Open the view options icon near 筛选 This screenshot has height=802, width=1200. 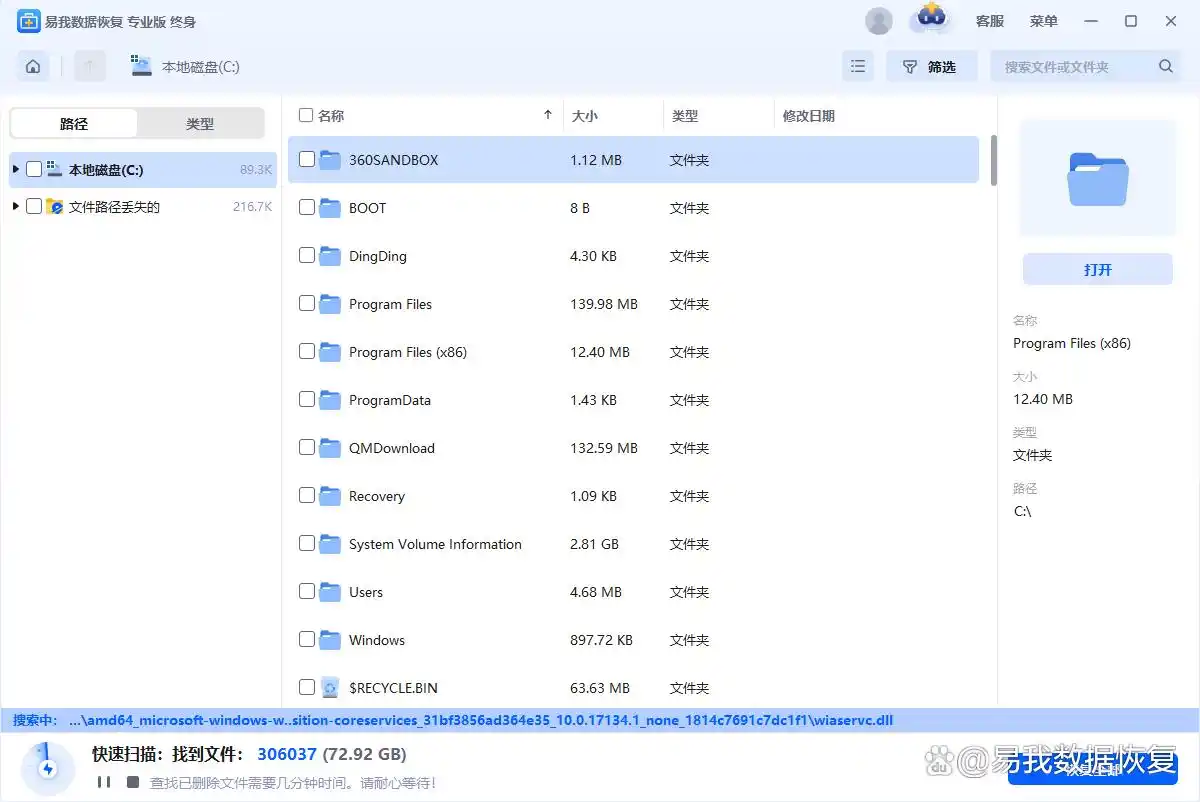pos(858,65)
